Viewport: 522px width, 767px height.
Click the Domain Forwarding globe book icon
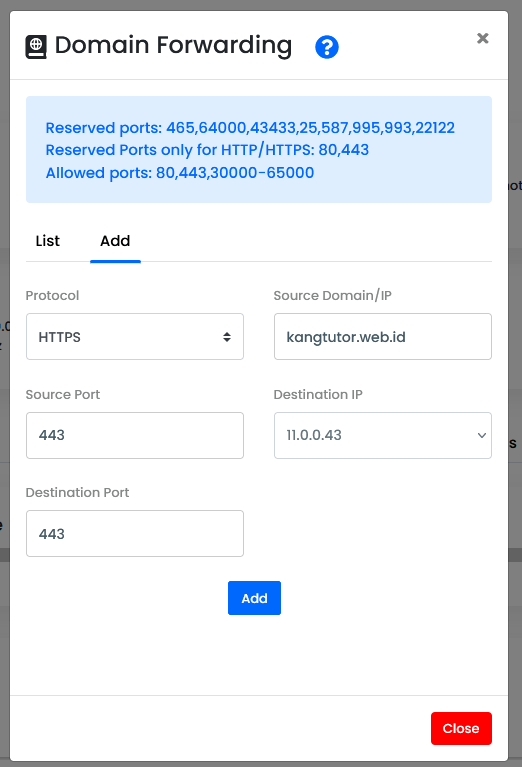(36, 47)
